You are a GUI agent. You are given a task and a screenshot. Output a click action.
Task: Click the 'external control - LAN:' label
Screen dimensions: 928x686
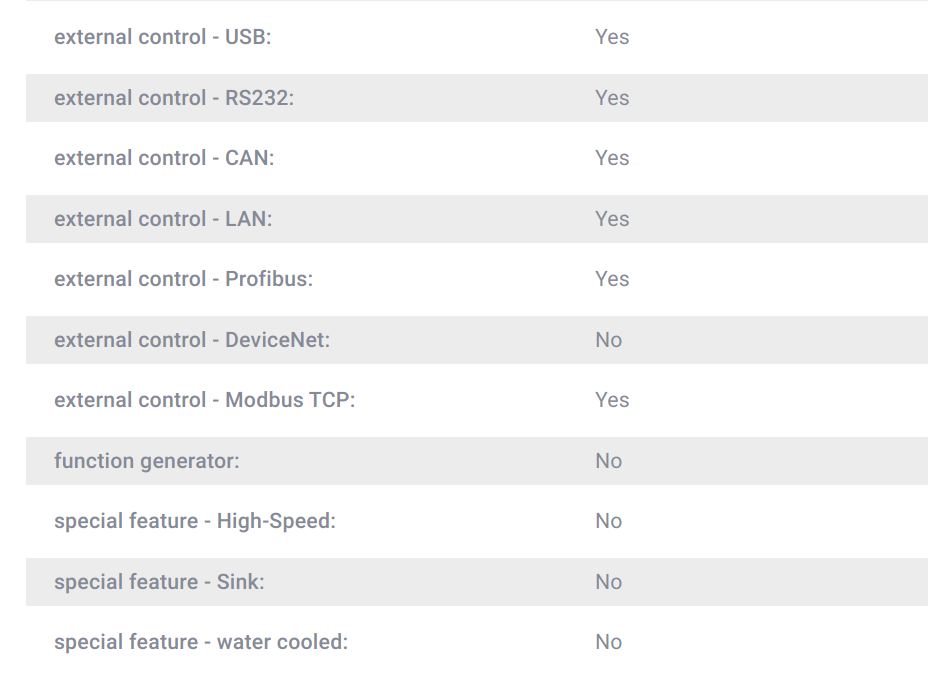(163, 219)
